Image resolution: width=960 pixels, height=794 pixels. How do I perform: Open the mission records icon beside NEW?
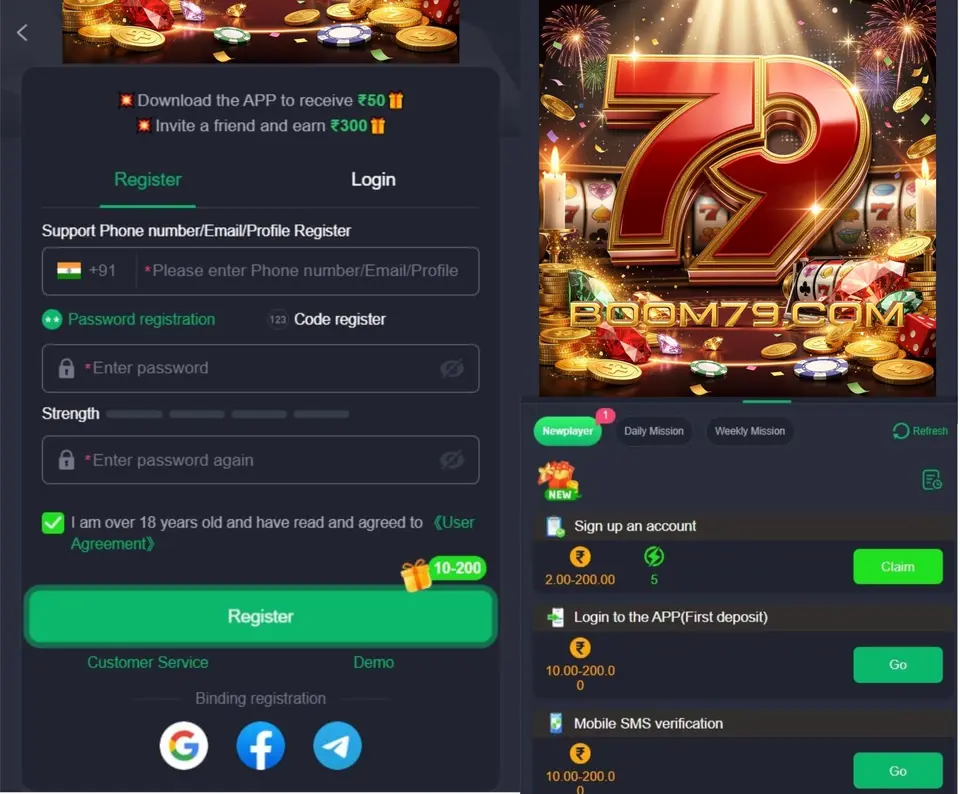pos(932,480)
